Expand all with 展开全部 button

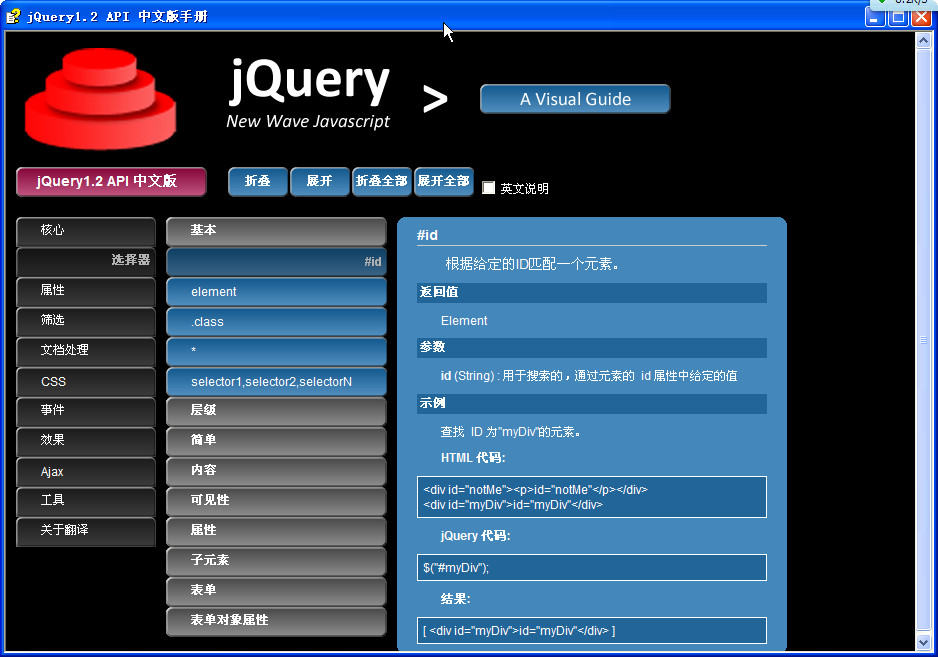coord(444,181)
